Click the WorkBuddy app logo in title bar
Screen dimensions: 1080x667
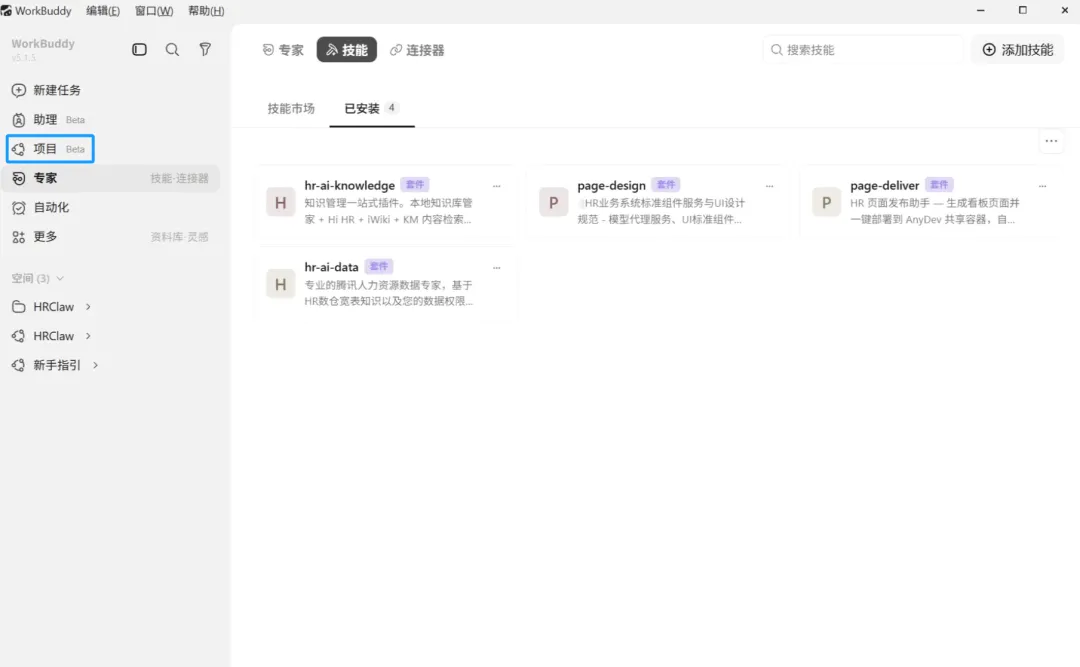(x=6, y=10)
